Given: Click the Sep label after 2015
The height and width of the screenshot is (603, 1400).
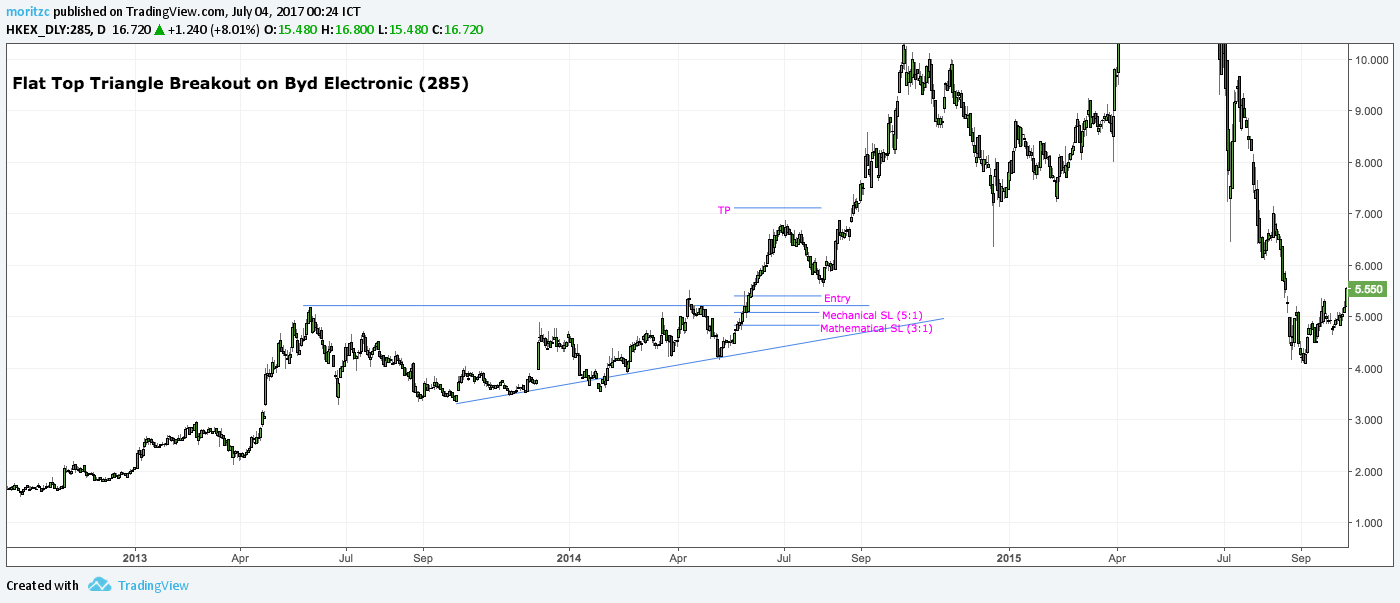Looking at the screenshot, I should (x=1300, y=557).
